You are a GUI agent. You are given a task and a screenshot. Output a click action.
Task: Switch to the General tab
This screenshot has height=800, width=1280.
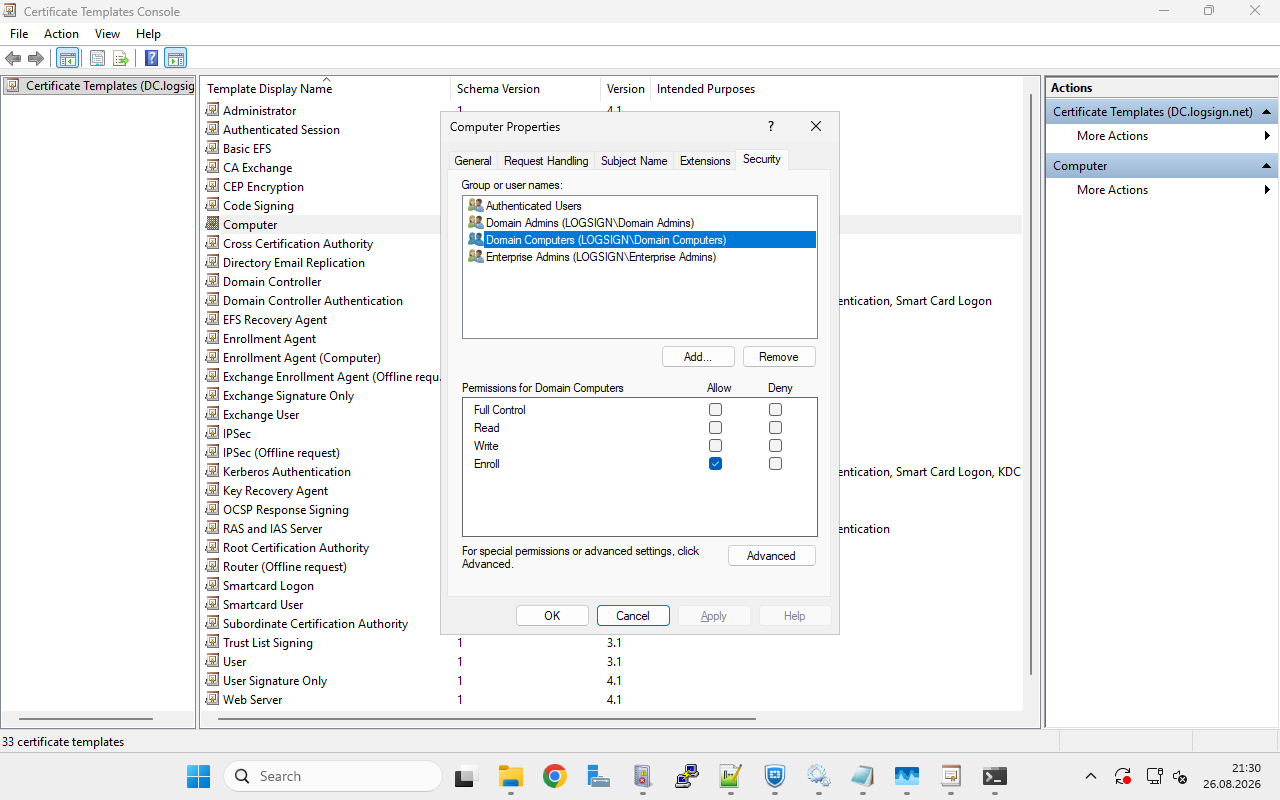[473, 161]
